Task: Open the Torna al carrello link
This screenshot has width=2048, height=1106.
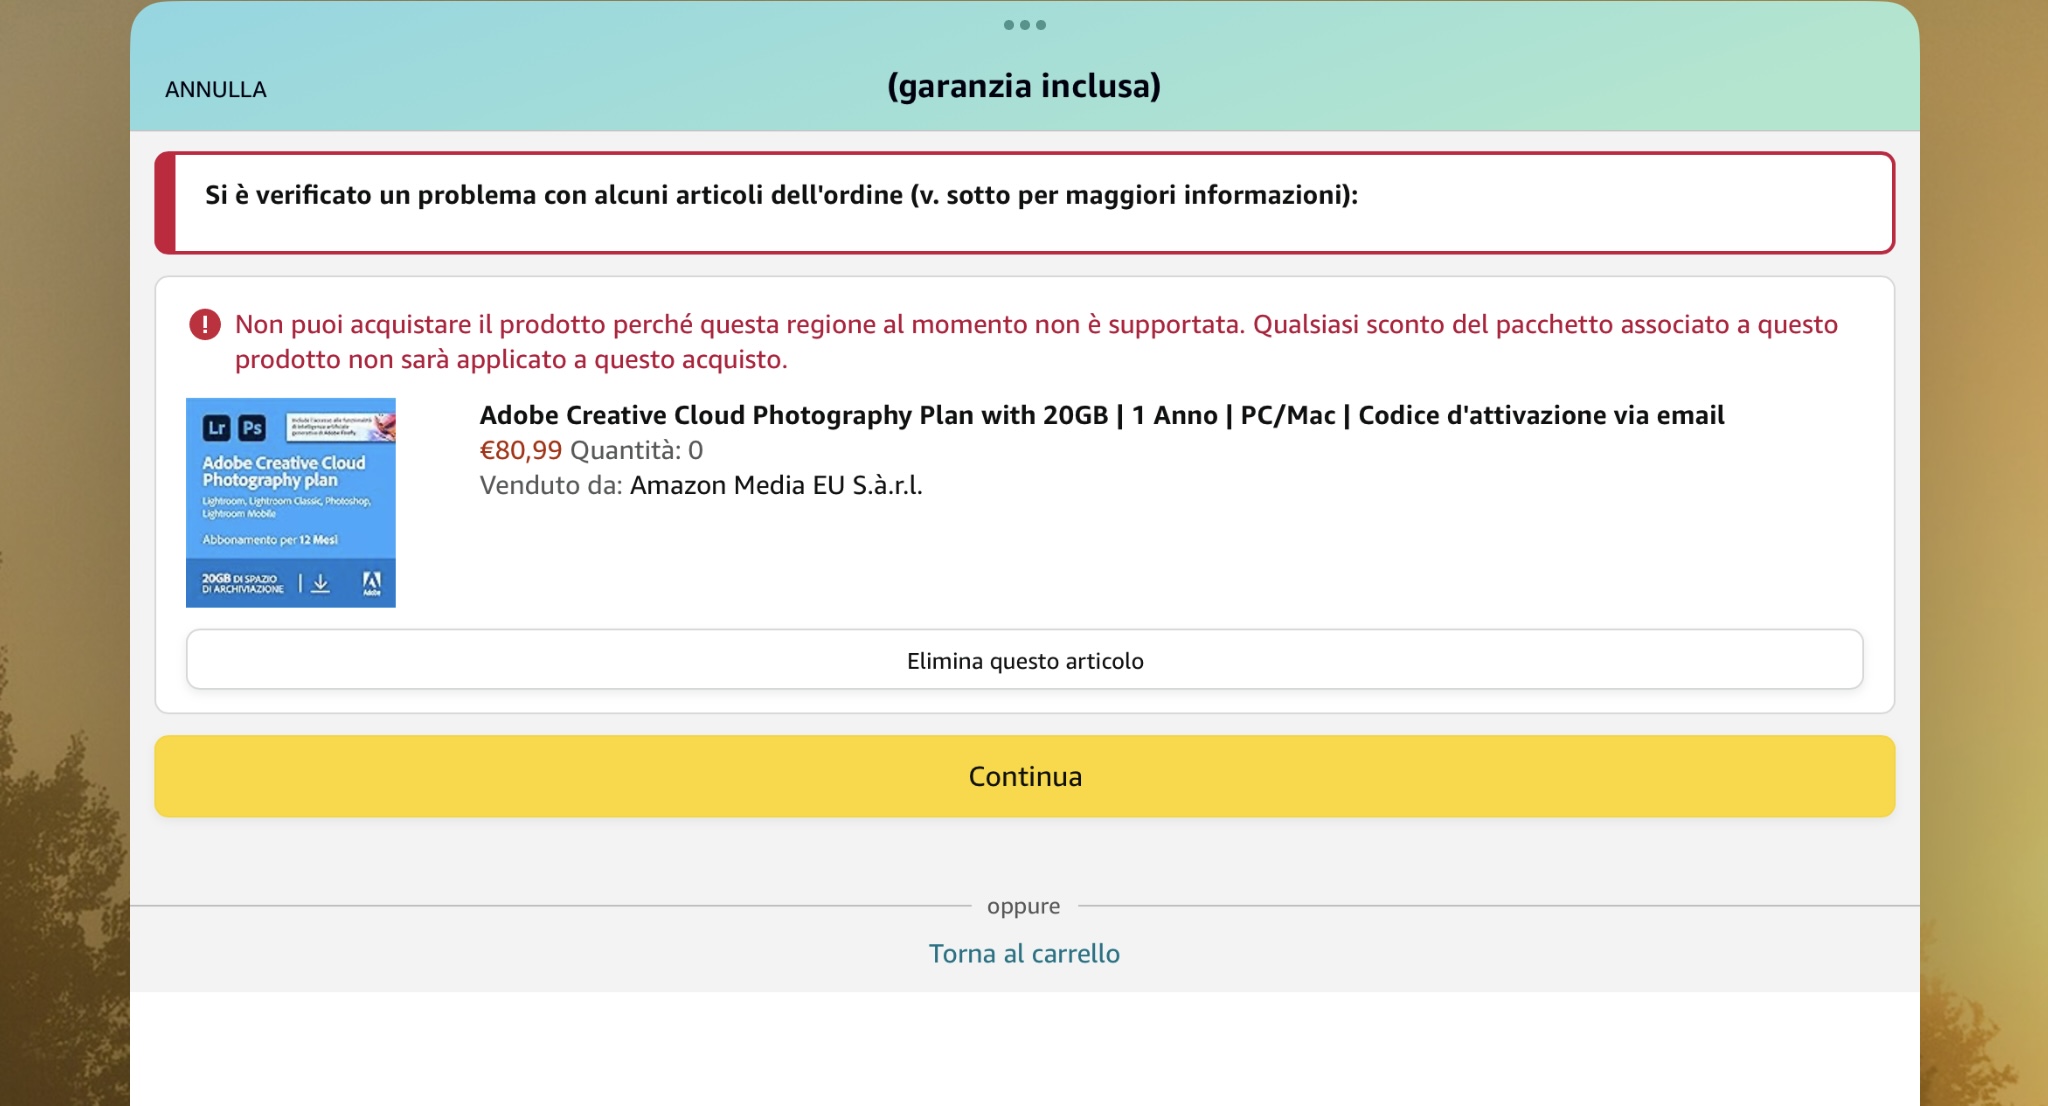Action: point(1024,953)
